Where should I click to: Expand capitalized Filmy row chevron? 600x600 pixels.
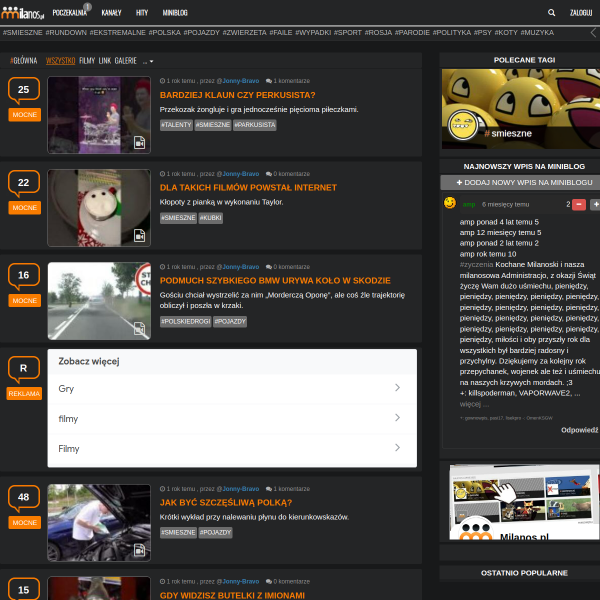(x=397, y=447)
